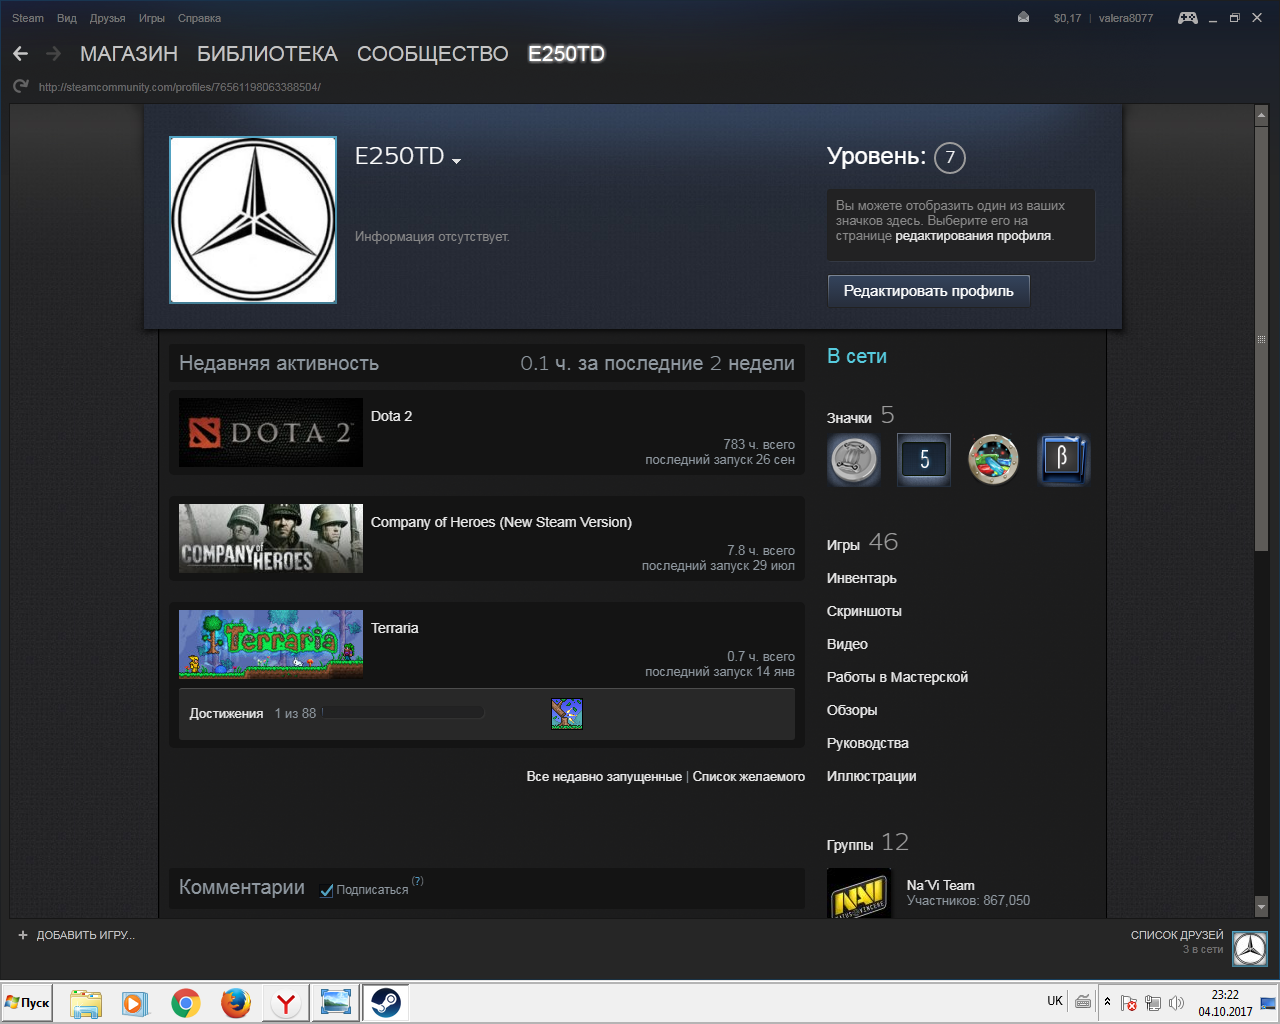Open Google Chrome from the taskbar
This screenshot has height=1024, width=1280.
pyautogui.click(x=186, y=1002)
